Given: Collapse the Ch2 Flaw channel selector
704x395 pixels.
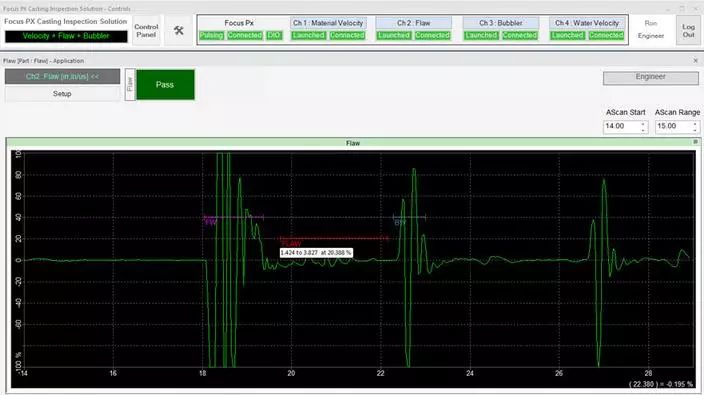Looking at the screenshot, I should coord(62,77).
